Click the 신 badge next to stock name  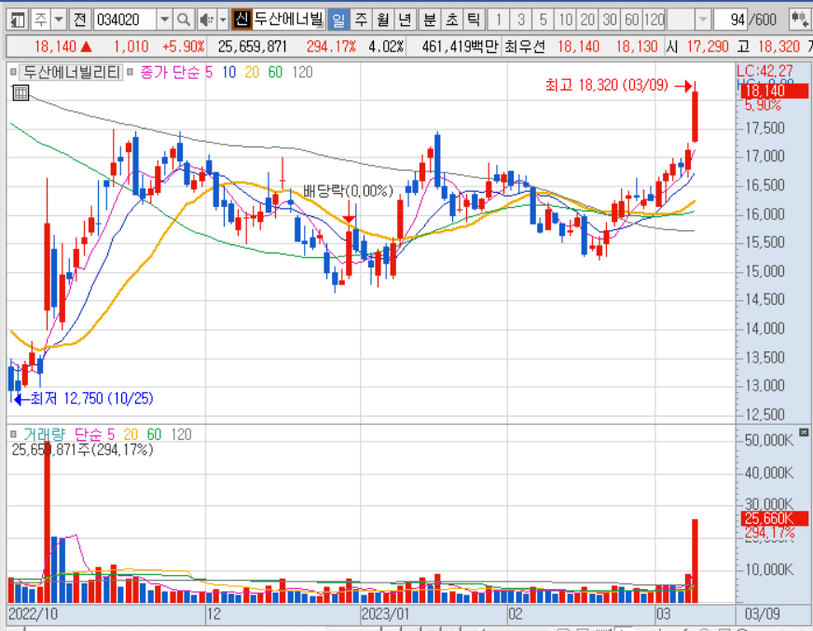(x=241, y=20)
